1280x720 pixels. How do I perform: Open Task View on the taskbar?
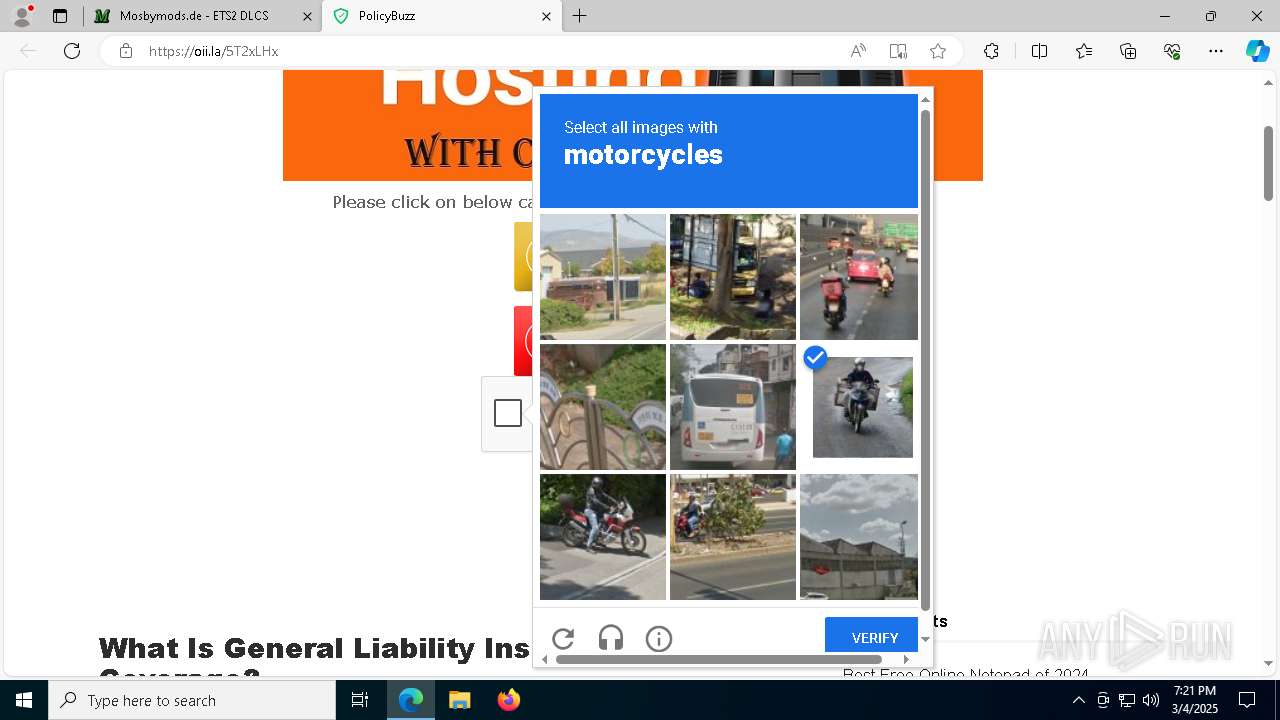(360, 700)
